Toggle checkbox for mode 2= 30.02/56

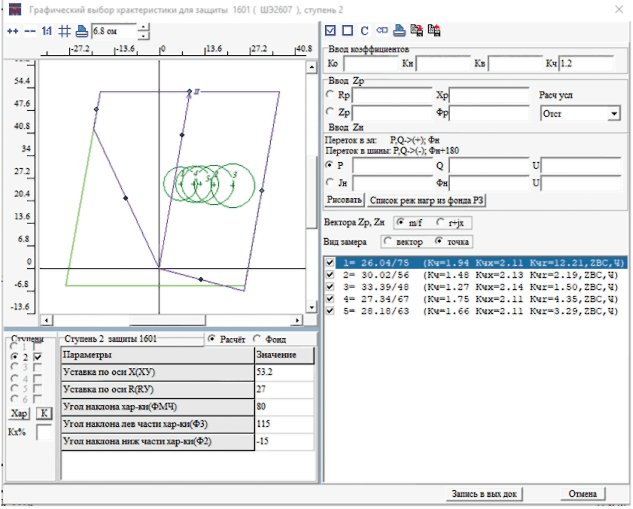click(330, 275)
